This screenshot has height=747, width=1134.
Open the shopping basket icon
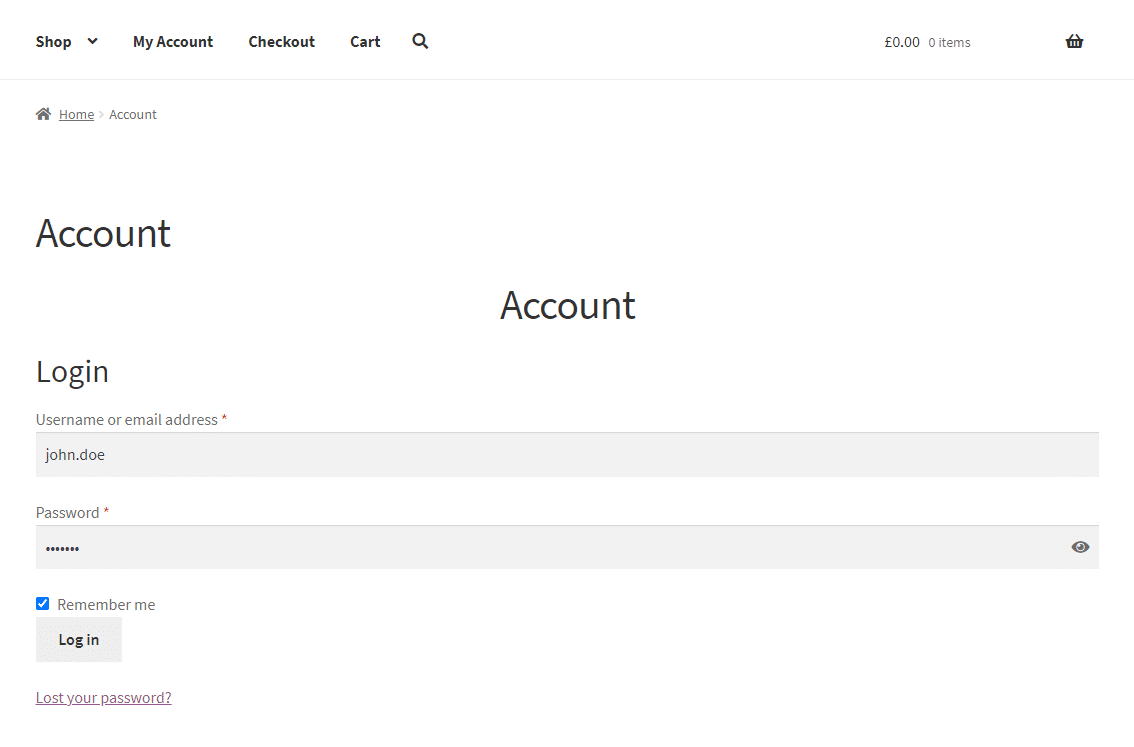[x=1074, y=41]
